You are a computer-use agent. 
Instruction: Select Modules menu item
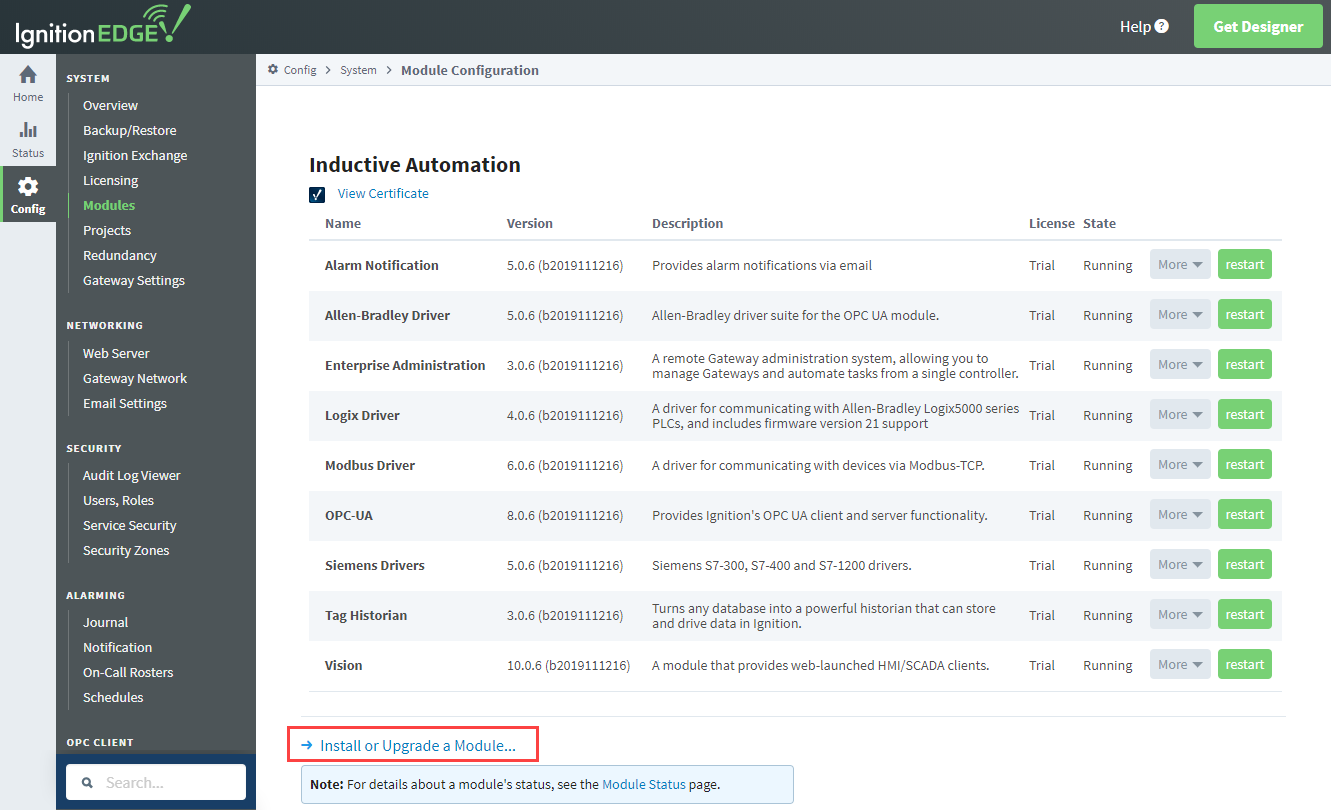tap(109, 206)
